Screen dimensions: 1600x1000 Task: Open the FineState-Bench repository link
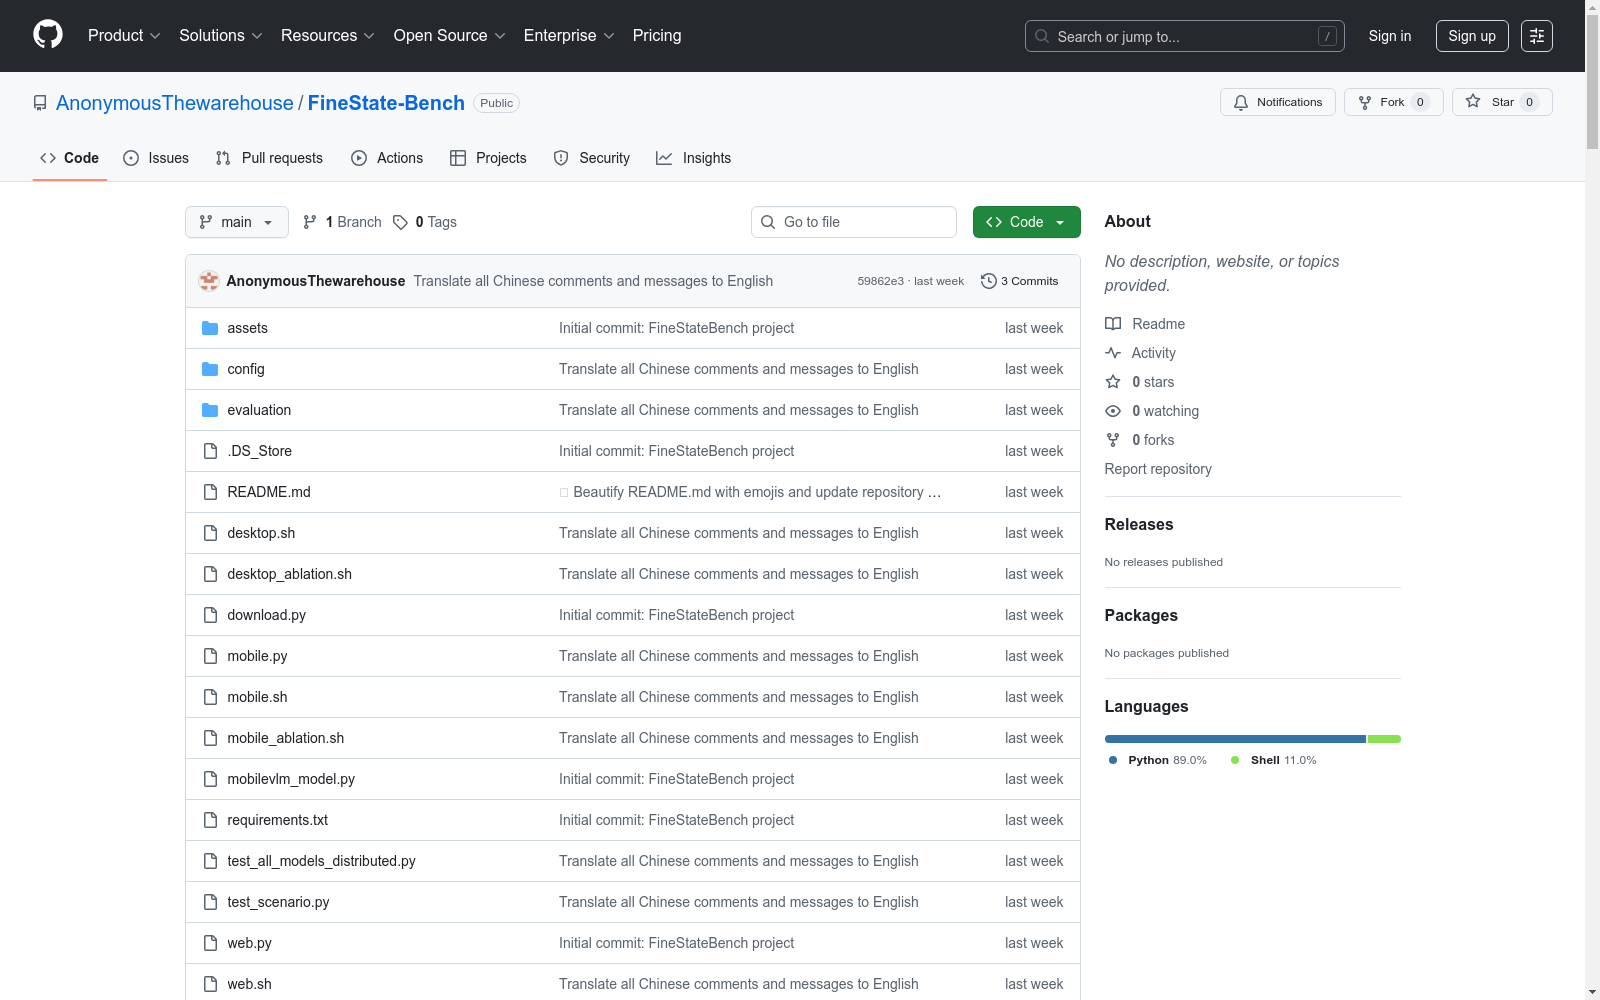(x=386, y=103)
